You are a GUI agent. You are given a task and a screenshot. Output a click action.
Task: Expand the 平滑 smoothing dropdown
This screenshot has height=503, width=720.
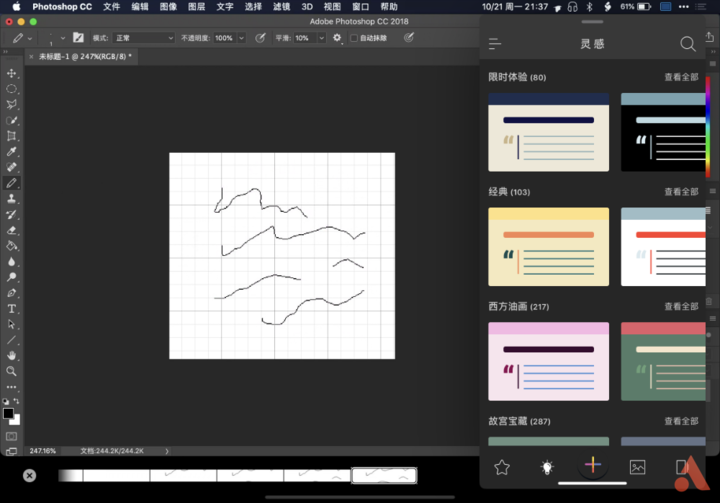[321, 38]
